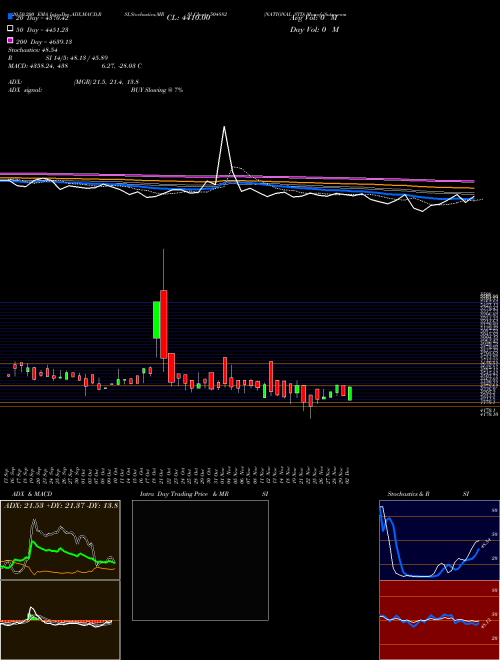Open the MACD chart below the ADX panel
Viewport: 500px width, 660px height.
tap(60, 620)
